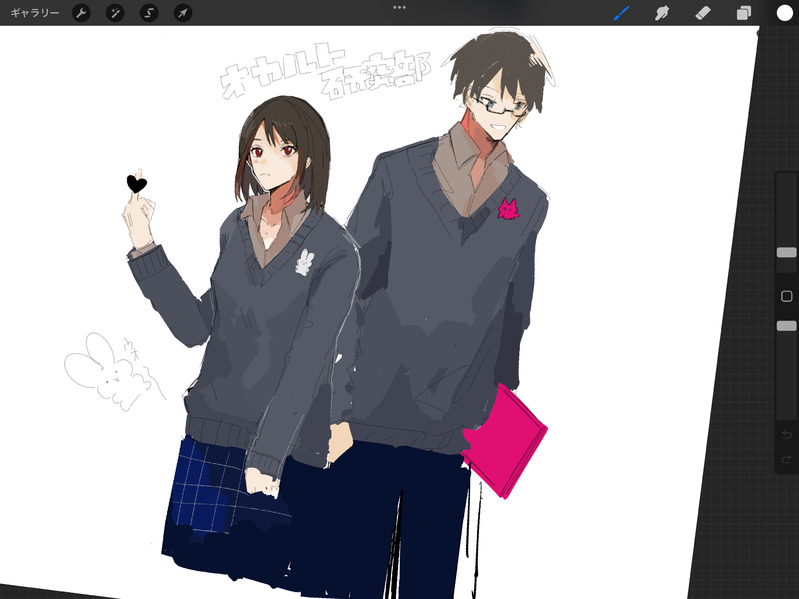799x599 pixels.
Task: Tap the Redo arrow in the sidebar
Action: pyautogui.click(x=786, y=459)
